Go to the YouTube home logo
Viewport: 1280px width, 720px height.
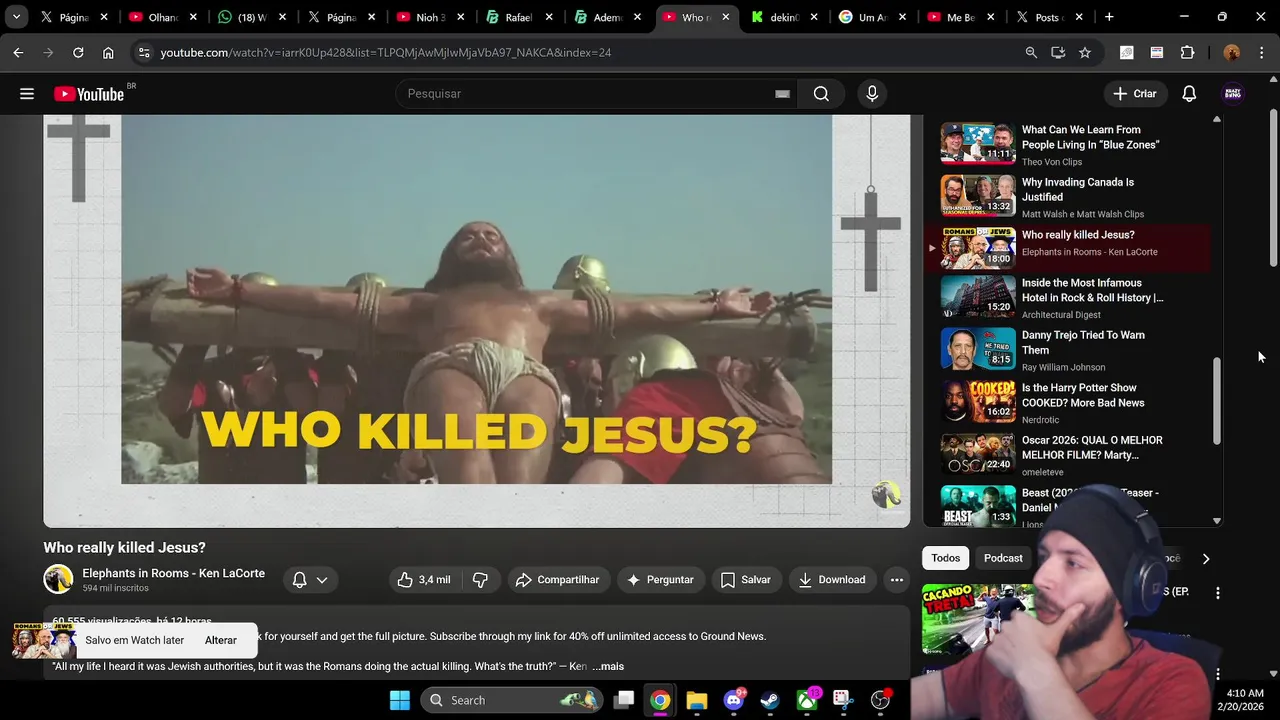(88, 94)
